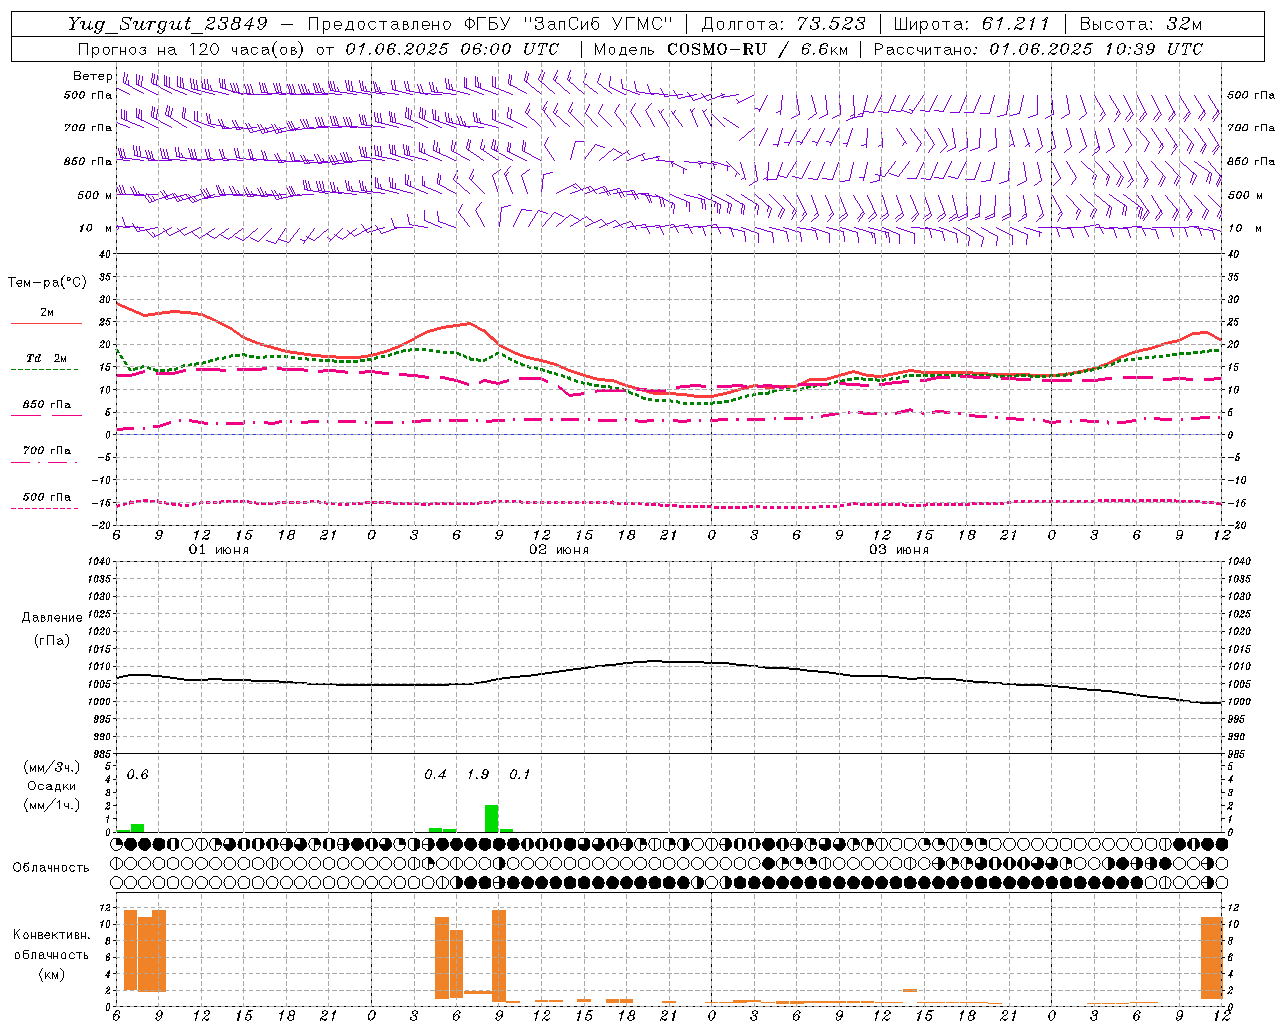
Task: Click the Тем-ра(°C) axis title
Action: point(47,283)
